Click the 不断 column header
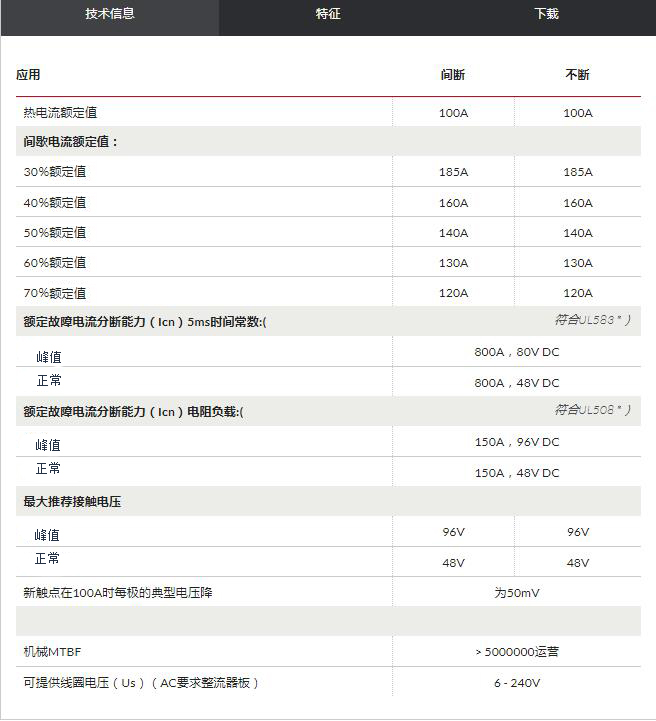The height and width of the screenshot is (721, 656). 577,75
